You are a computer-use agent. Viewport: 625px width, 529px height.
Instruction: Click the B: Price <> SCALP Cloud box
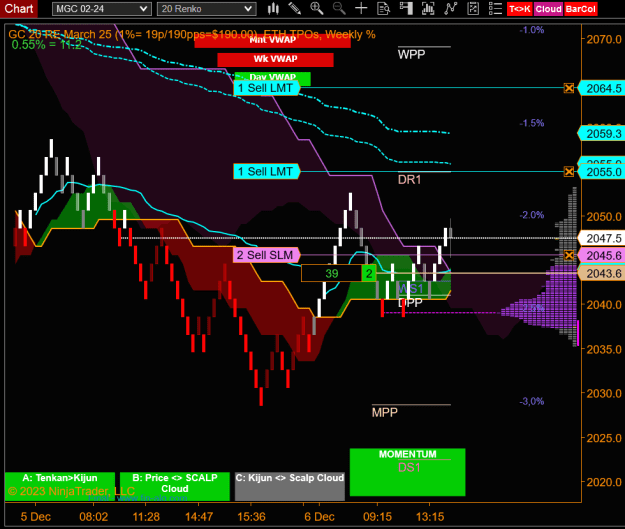click(175, 486)
